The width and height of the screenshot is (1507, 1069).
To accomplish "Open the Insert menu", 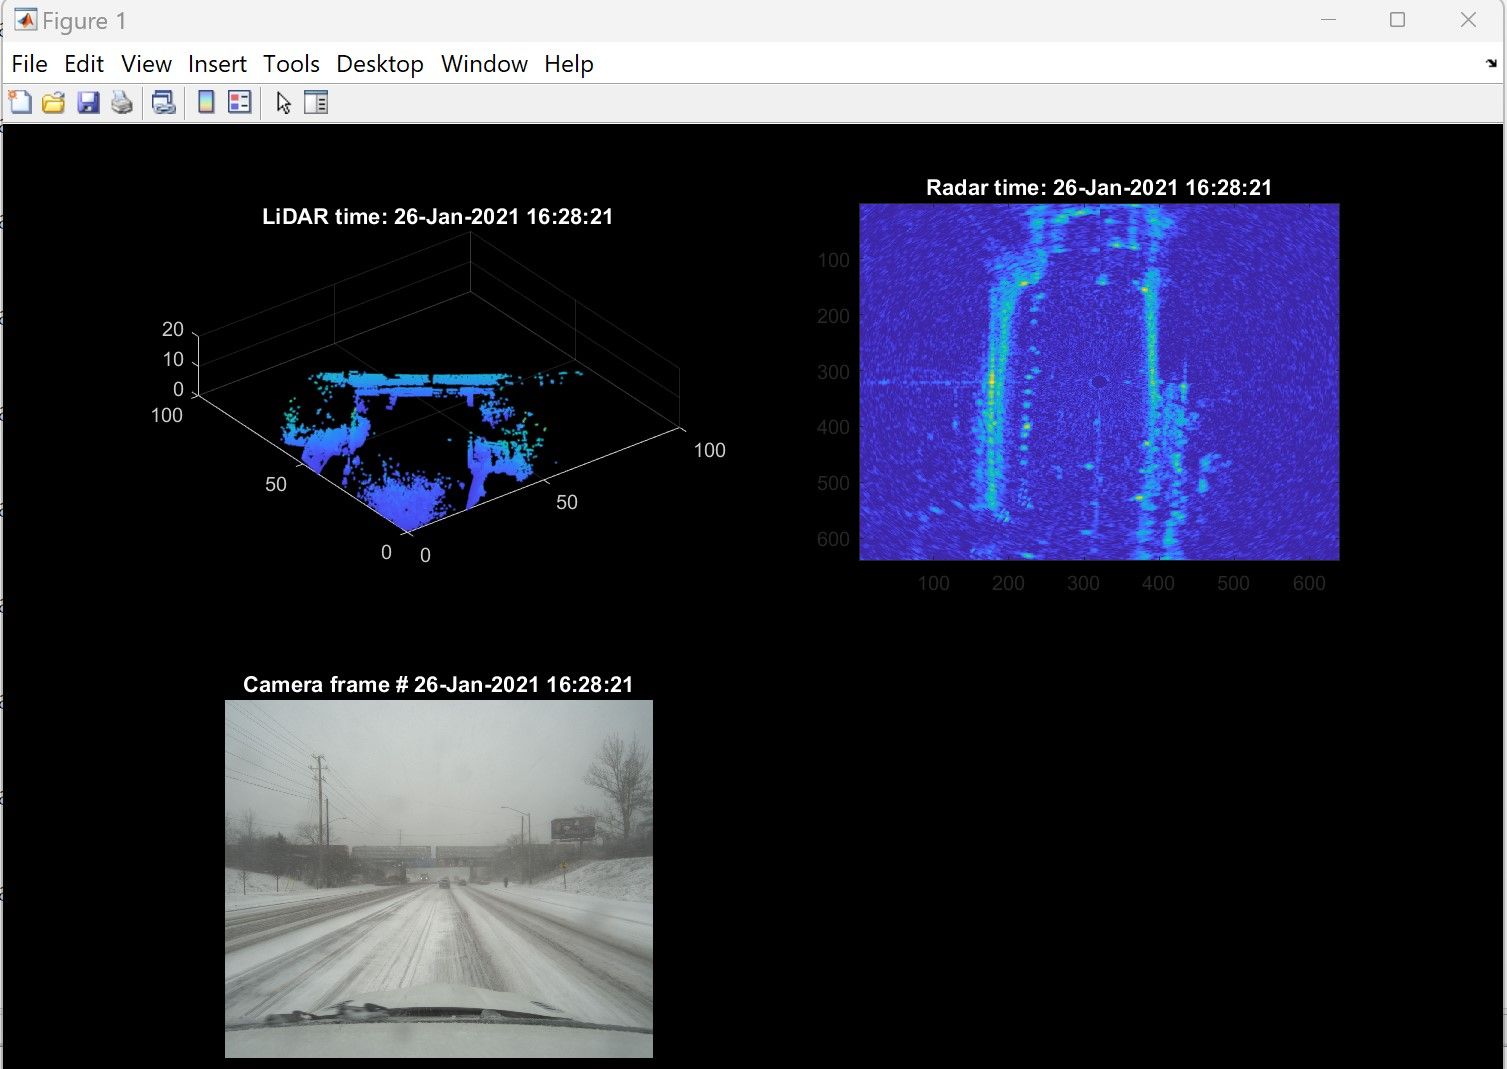I will (216, 63).
